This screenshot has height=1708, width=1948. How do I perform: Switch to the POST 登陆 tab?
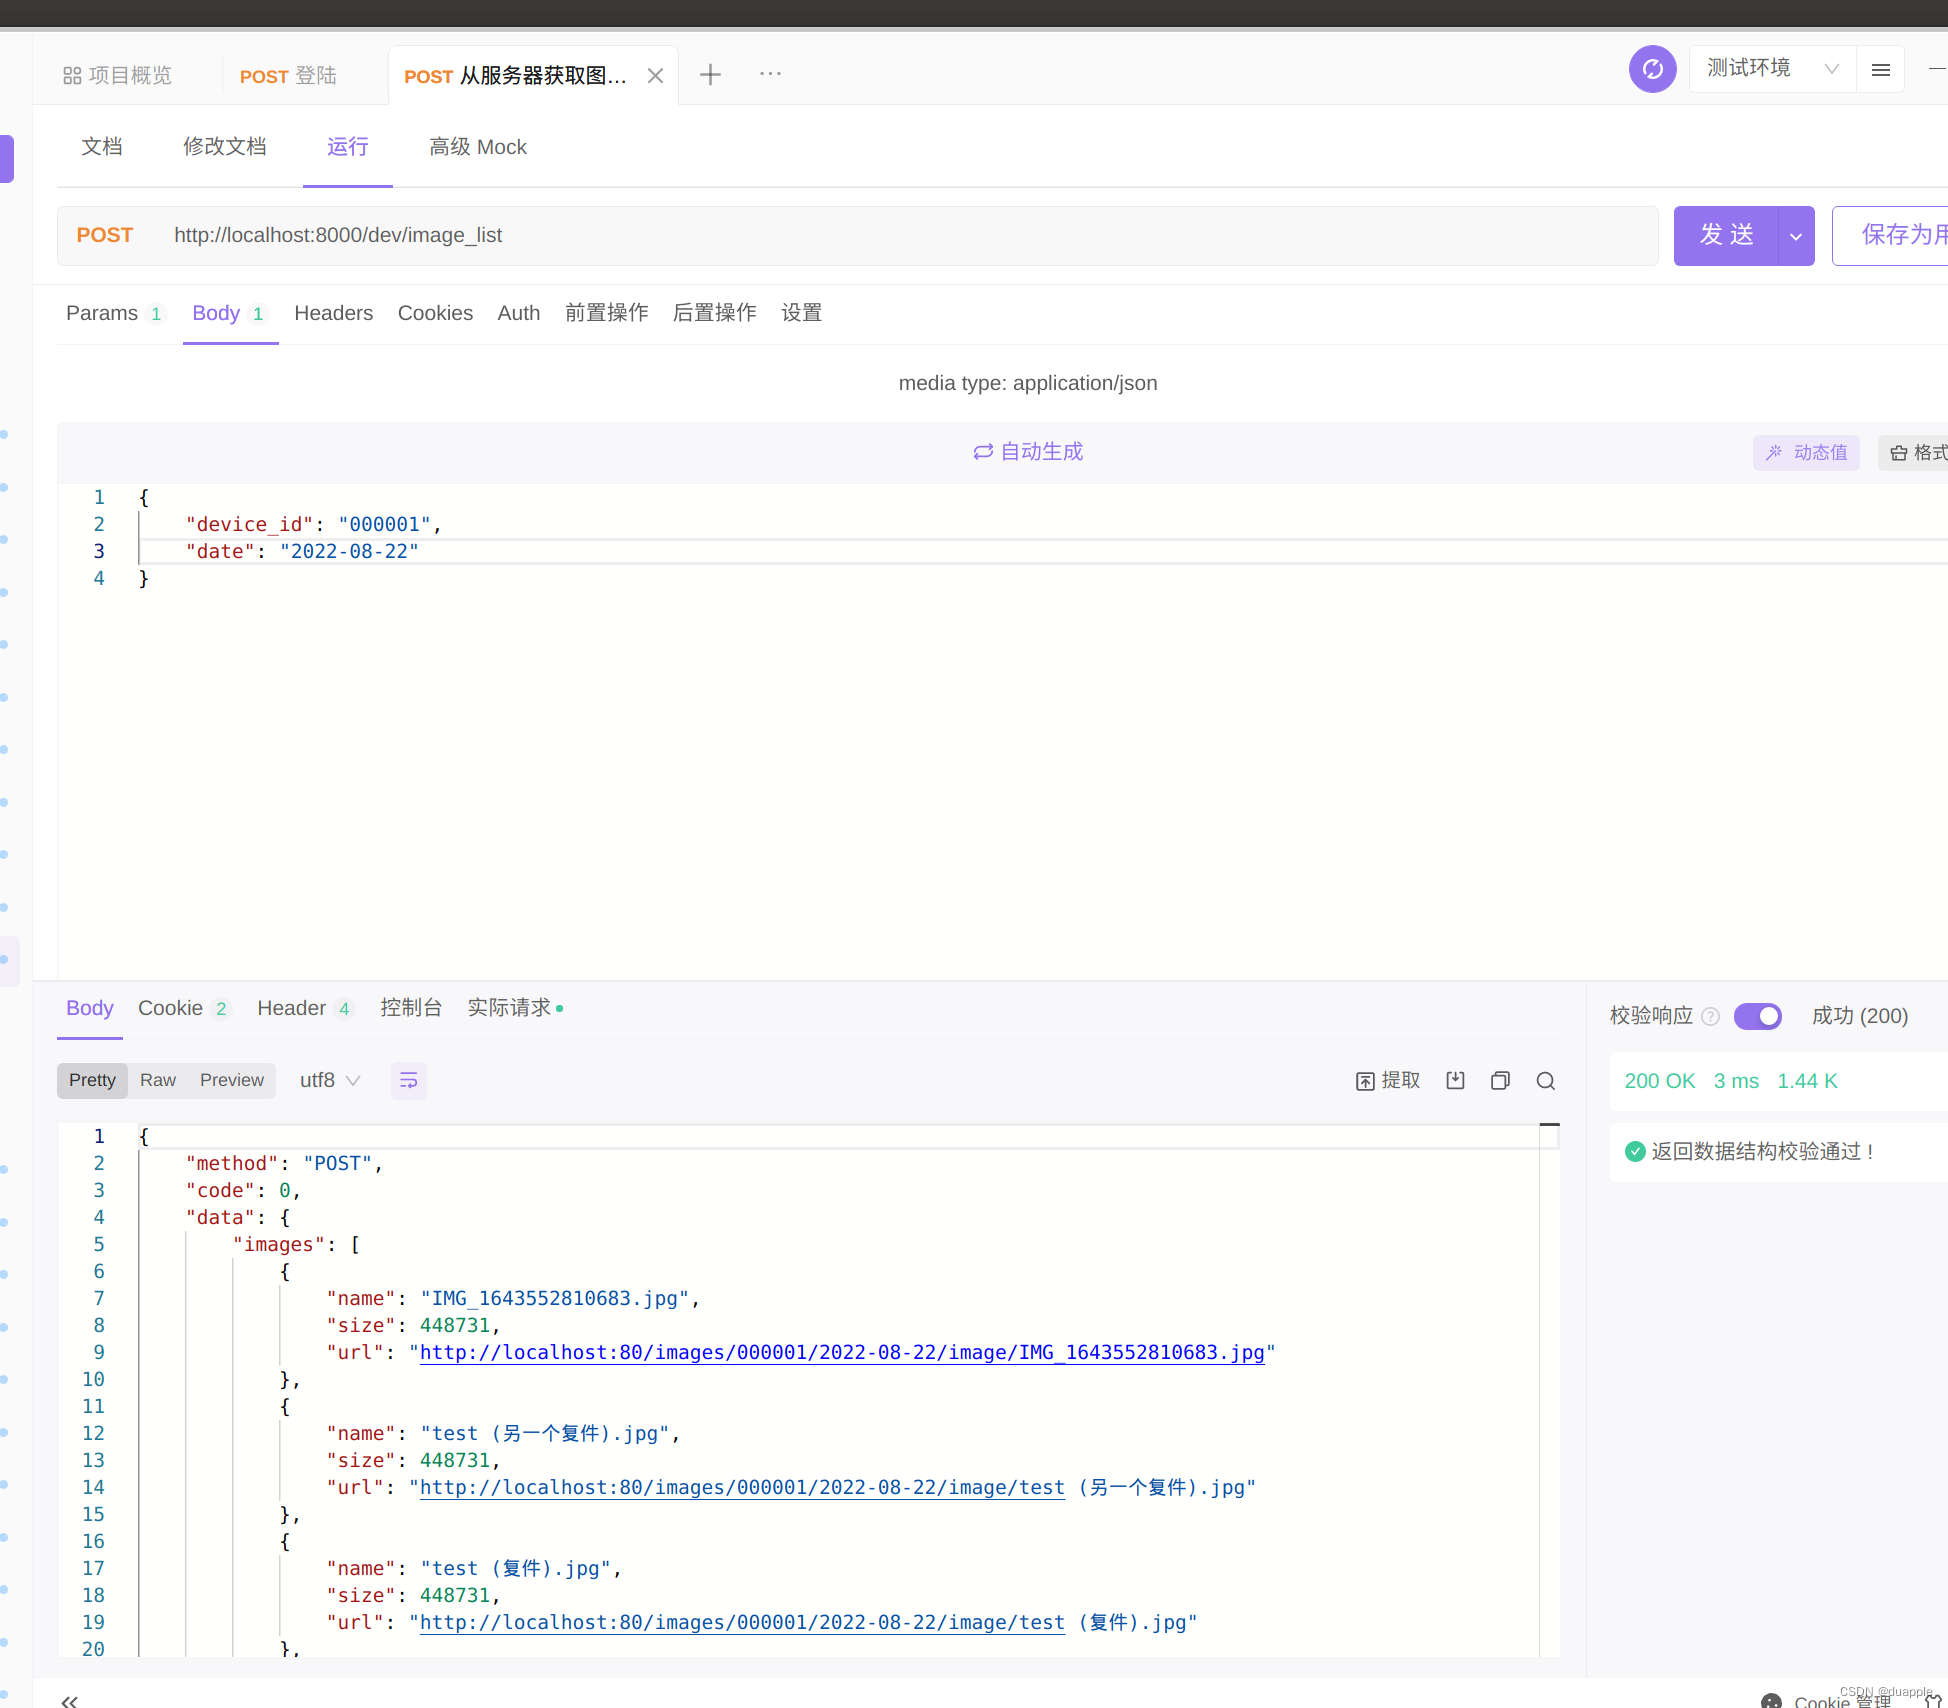click(288, 76)
